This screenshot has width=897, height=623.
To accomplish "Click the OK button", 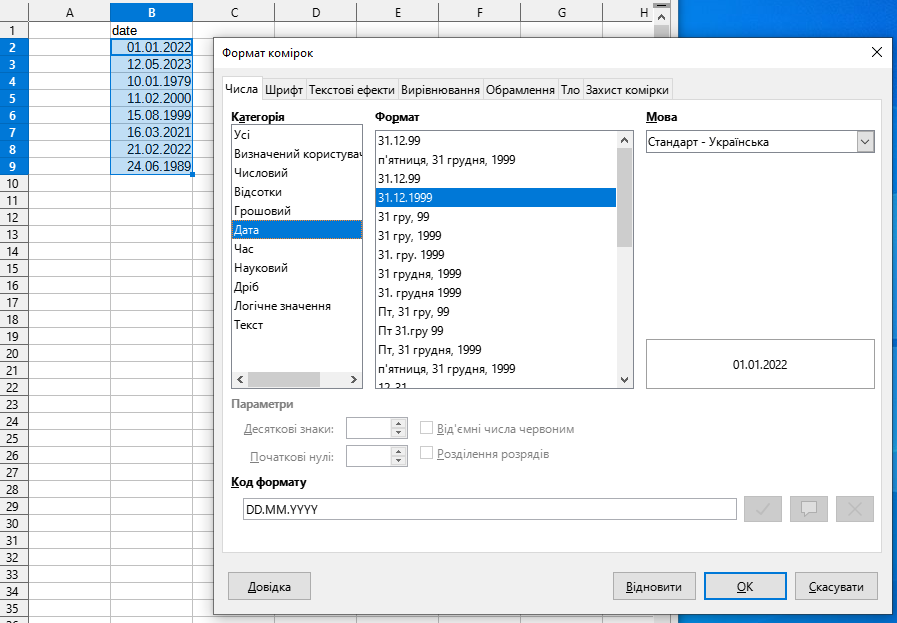I will point(744,586).
